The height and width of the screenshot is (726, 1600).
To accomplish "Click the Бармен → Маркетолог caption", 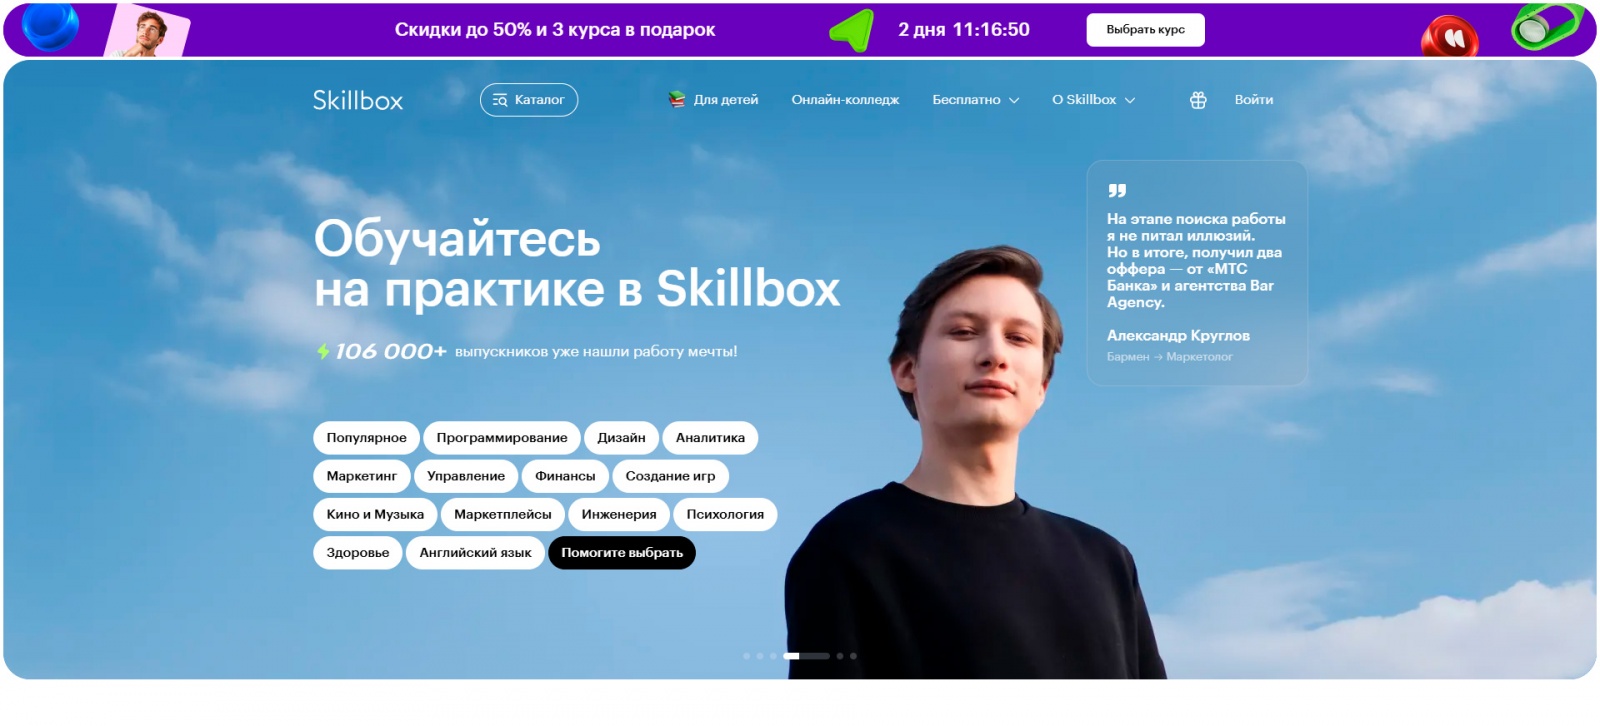I will 1169,357.
